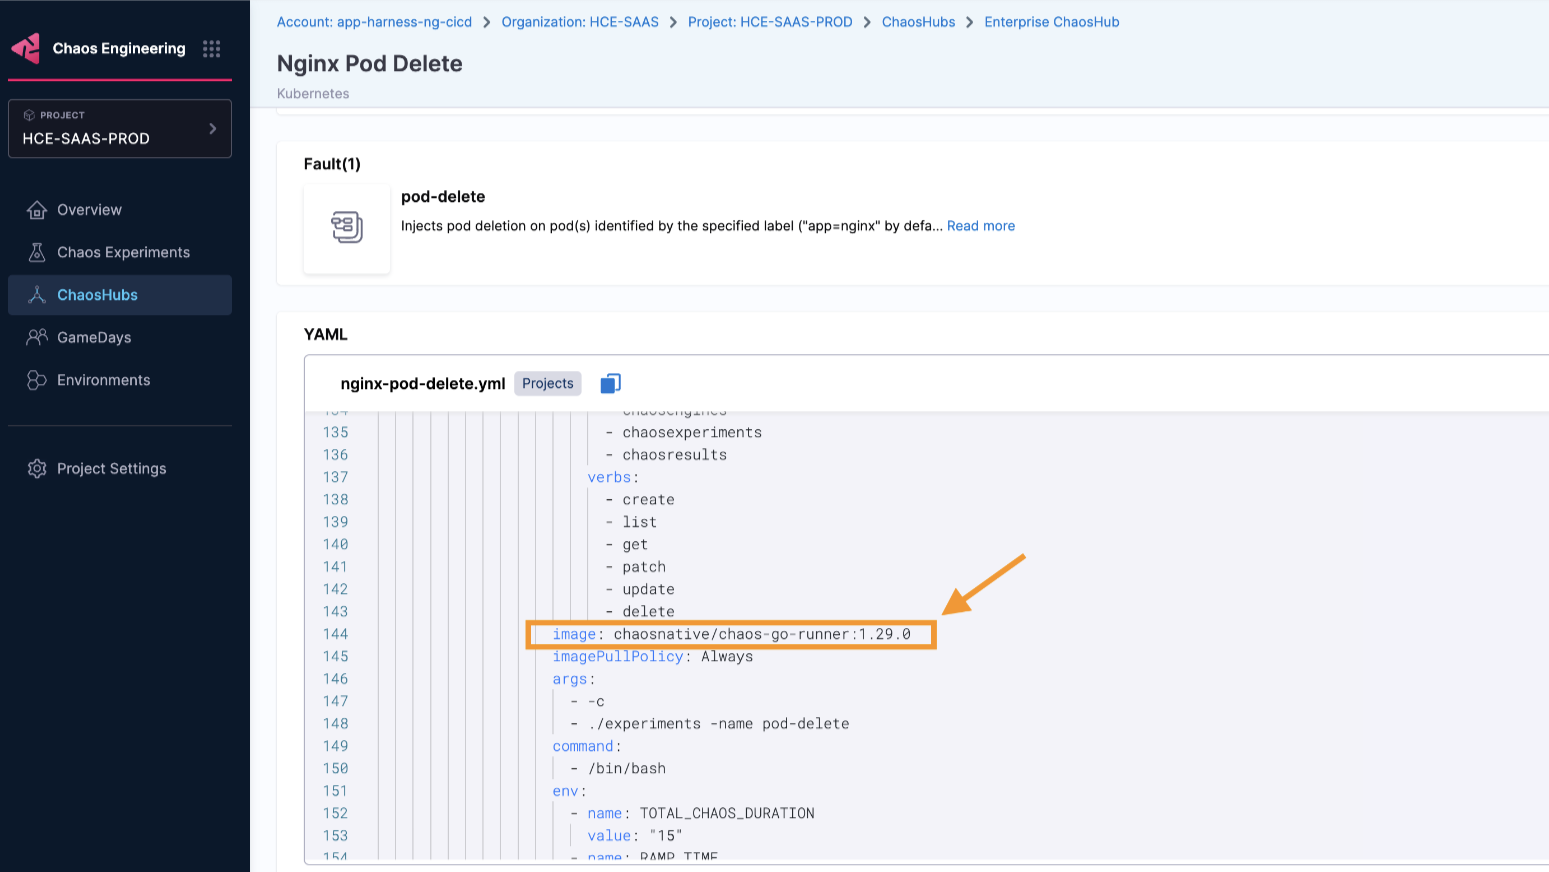Image resolution: width=1549 pixels, height=872 pixels.
Task: Click the Project HCE-SAAS-PROD breadcrumb
Action: click(x=770, y=22)
